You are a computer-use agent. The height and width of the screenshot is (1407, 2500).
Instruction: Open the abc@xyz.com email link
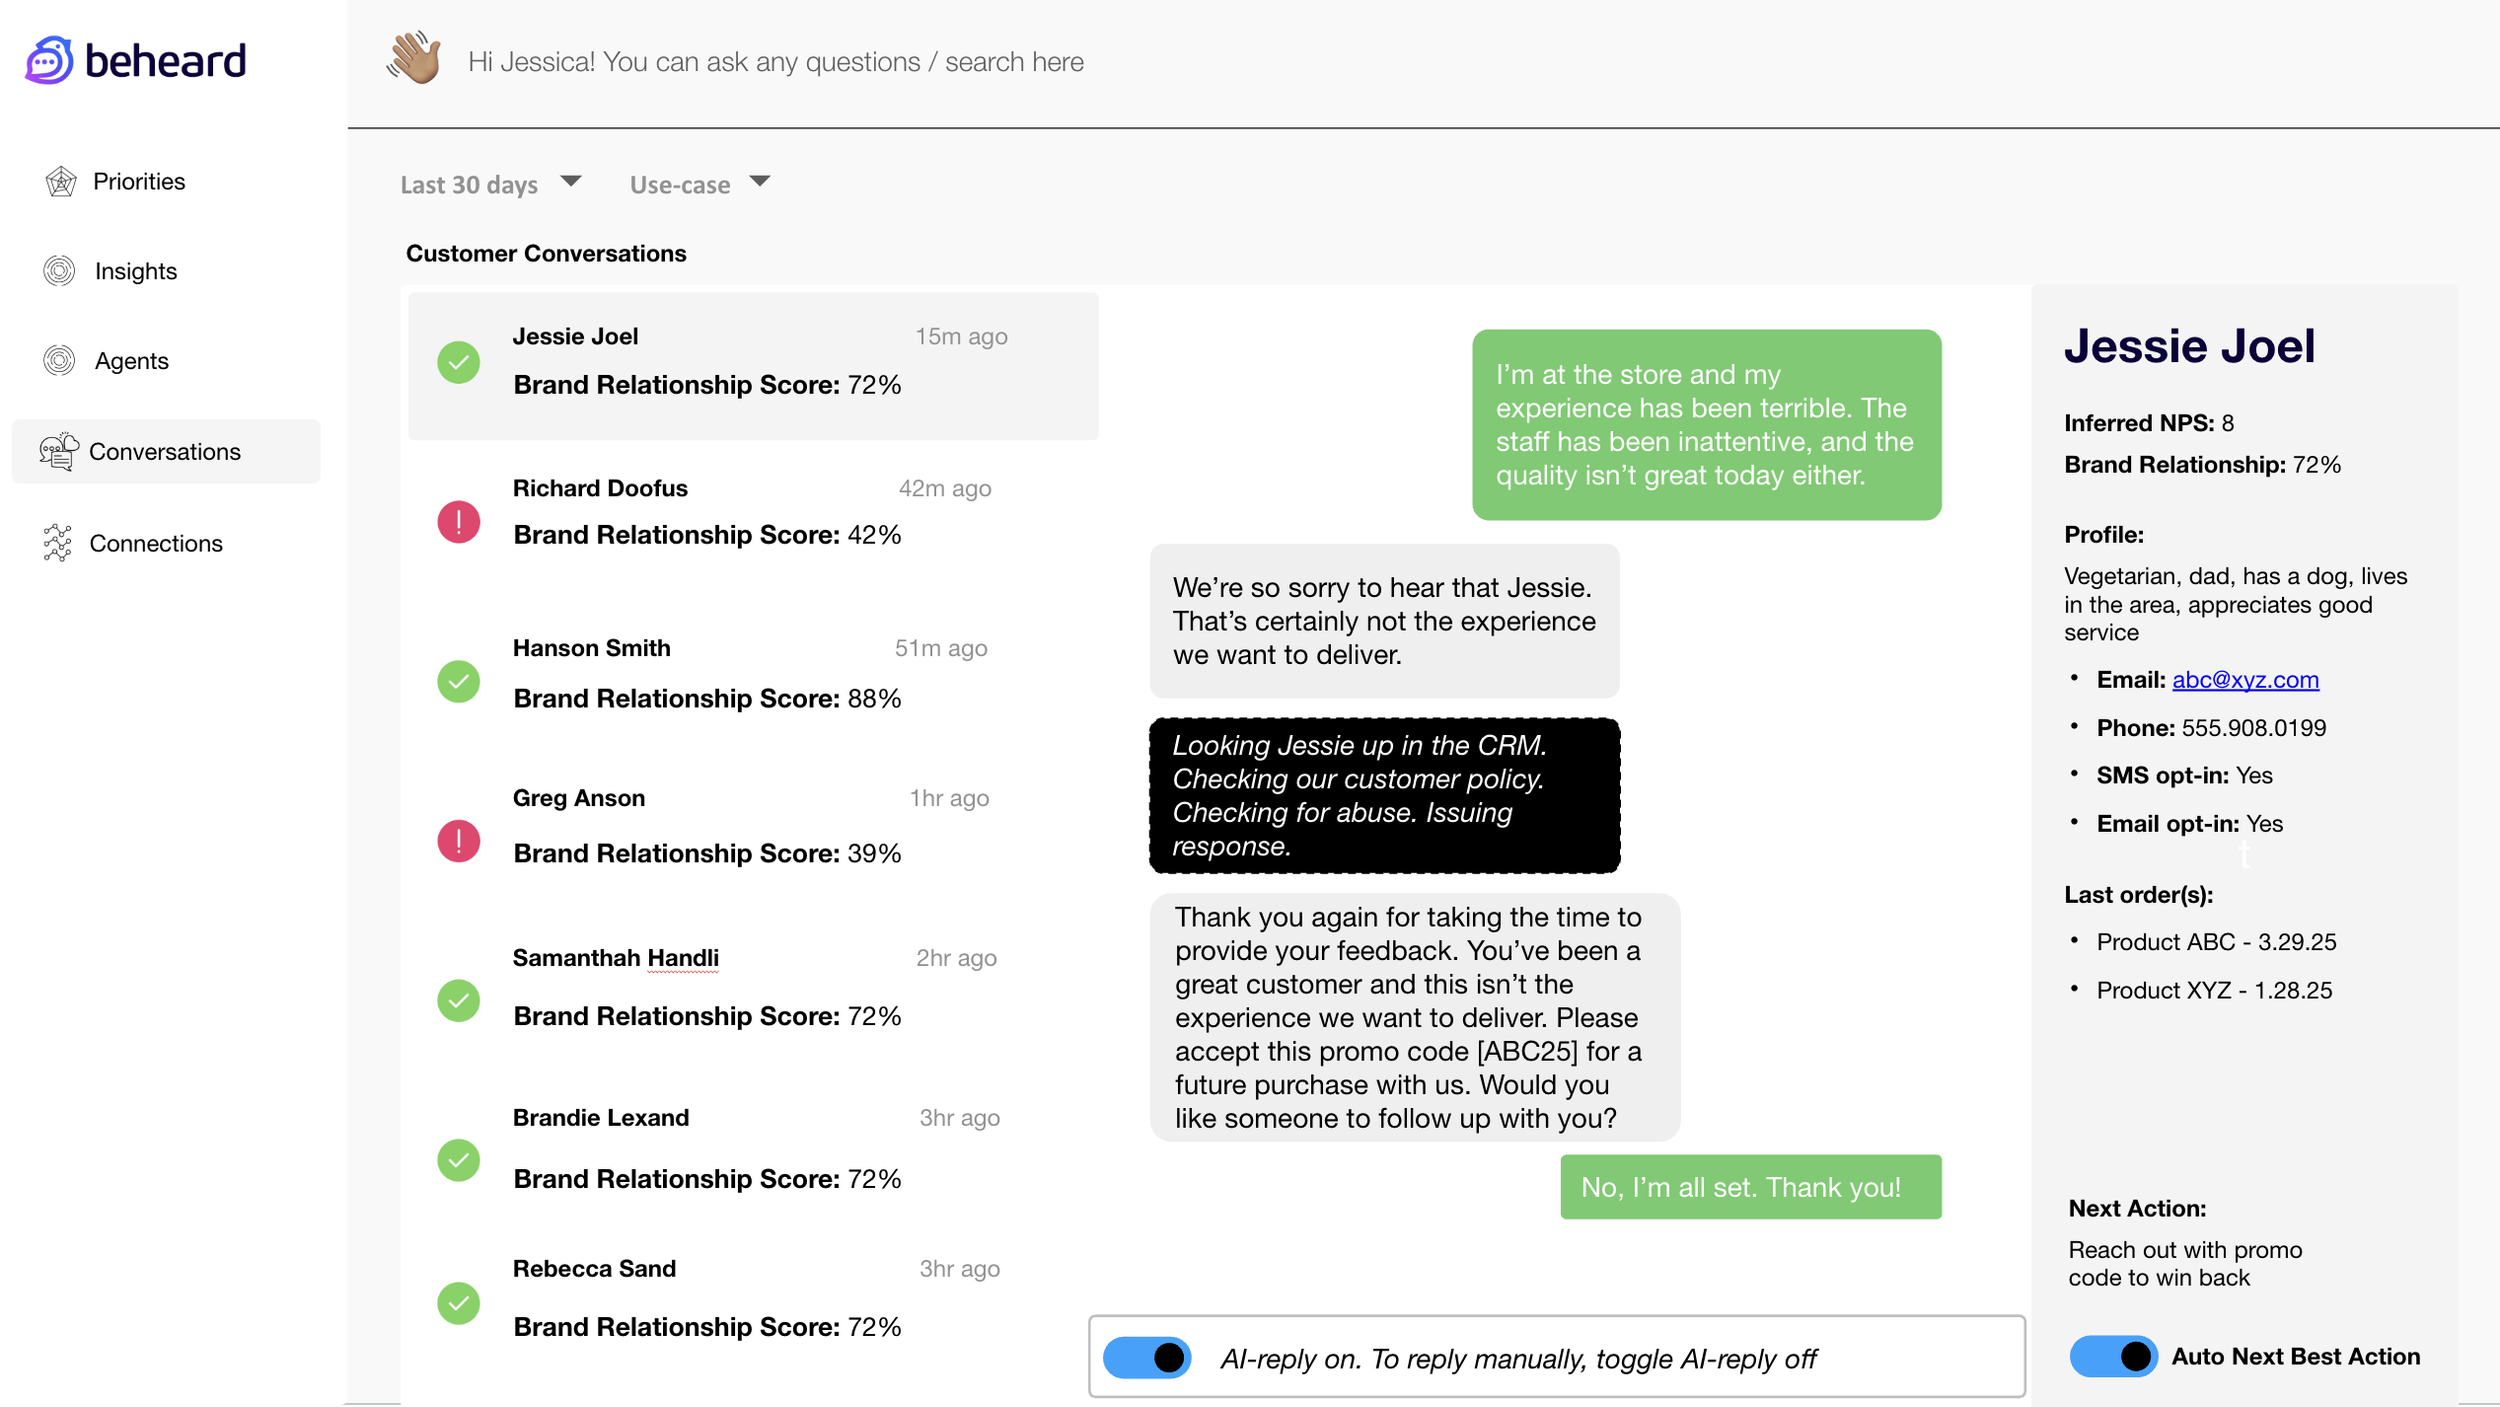[2245, 680]
